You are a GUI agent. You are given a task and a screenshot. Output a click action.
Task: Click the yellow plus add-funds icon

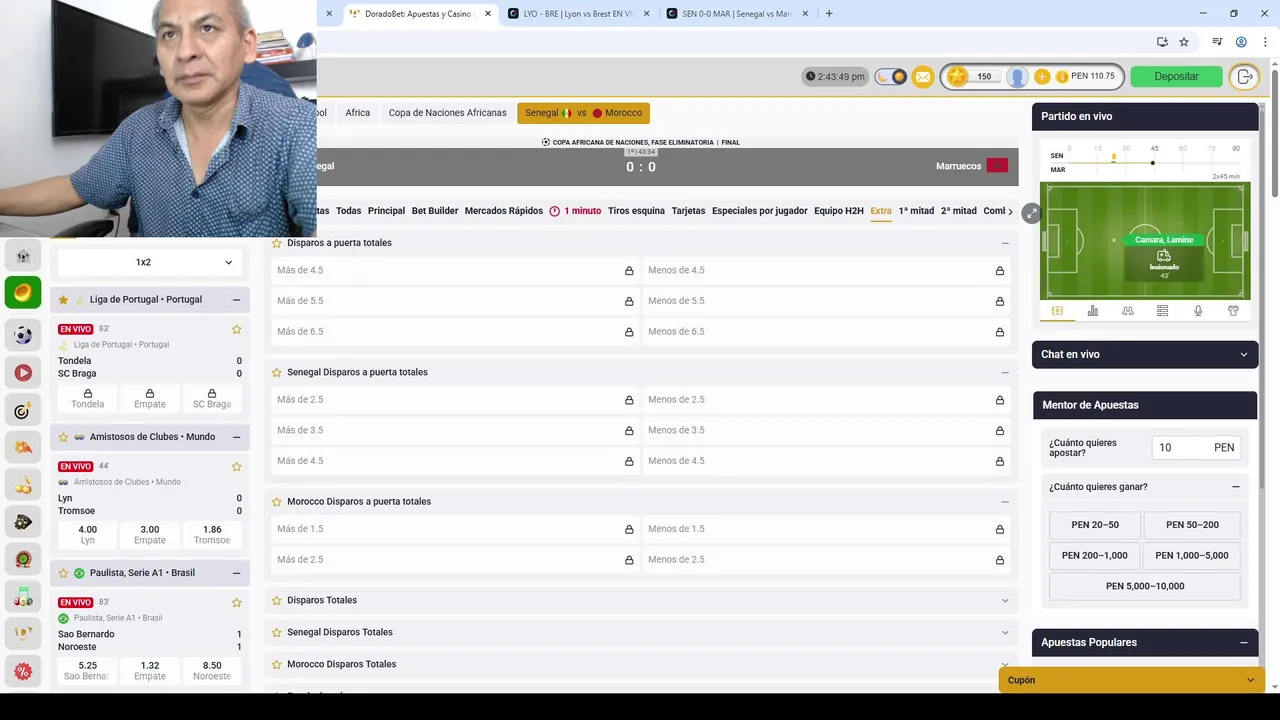[x=1042, y=77]
